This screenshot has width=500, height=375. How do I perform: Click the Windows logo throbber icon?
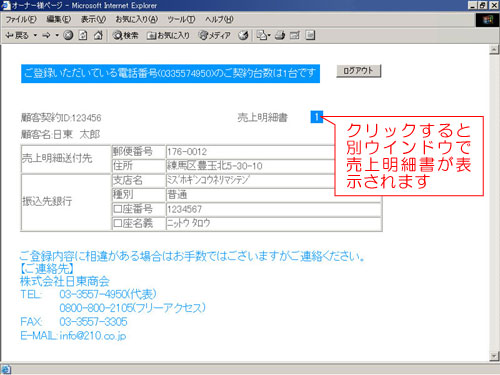[x=488, y=20]
